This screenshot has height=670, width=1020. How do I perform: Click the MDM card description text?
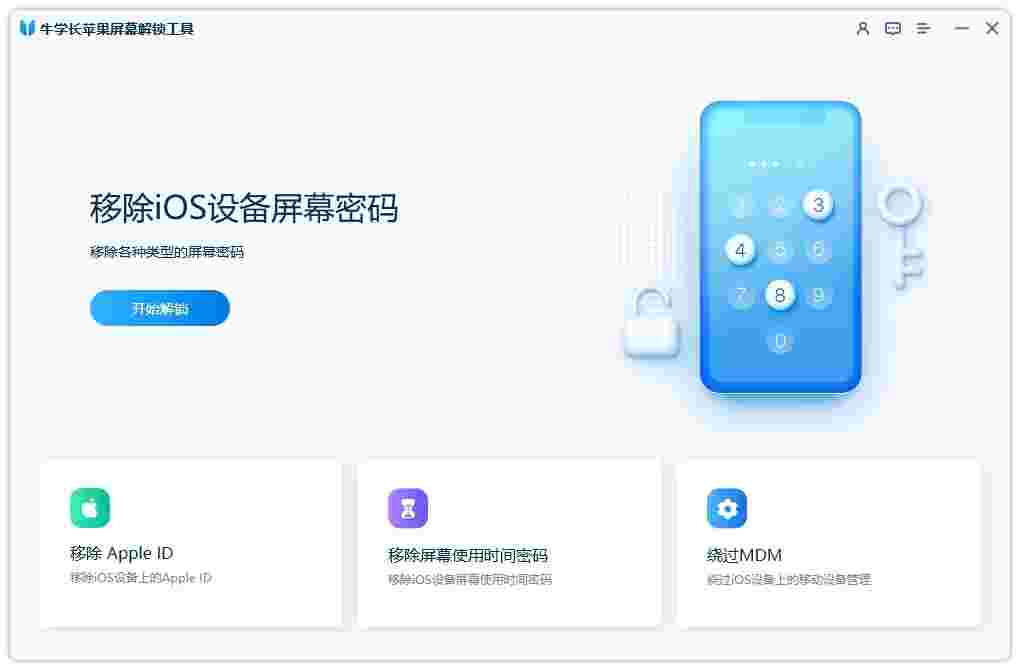(x=788, y=580)
